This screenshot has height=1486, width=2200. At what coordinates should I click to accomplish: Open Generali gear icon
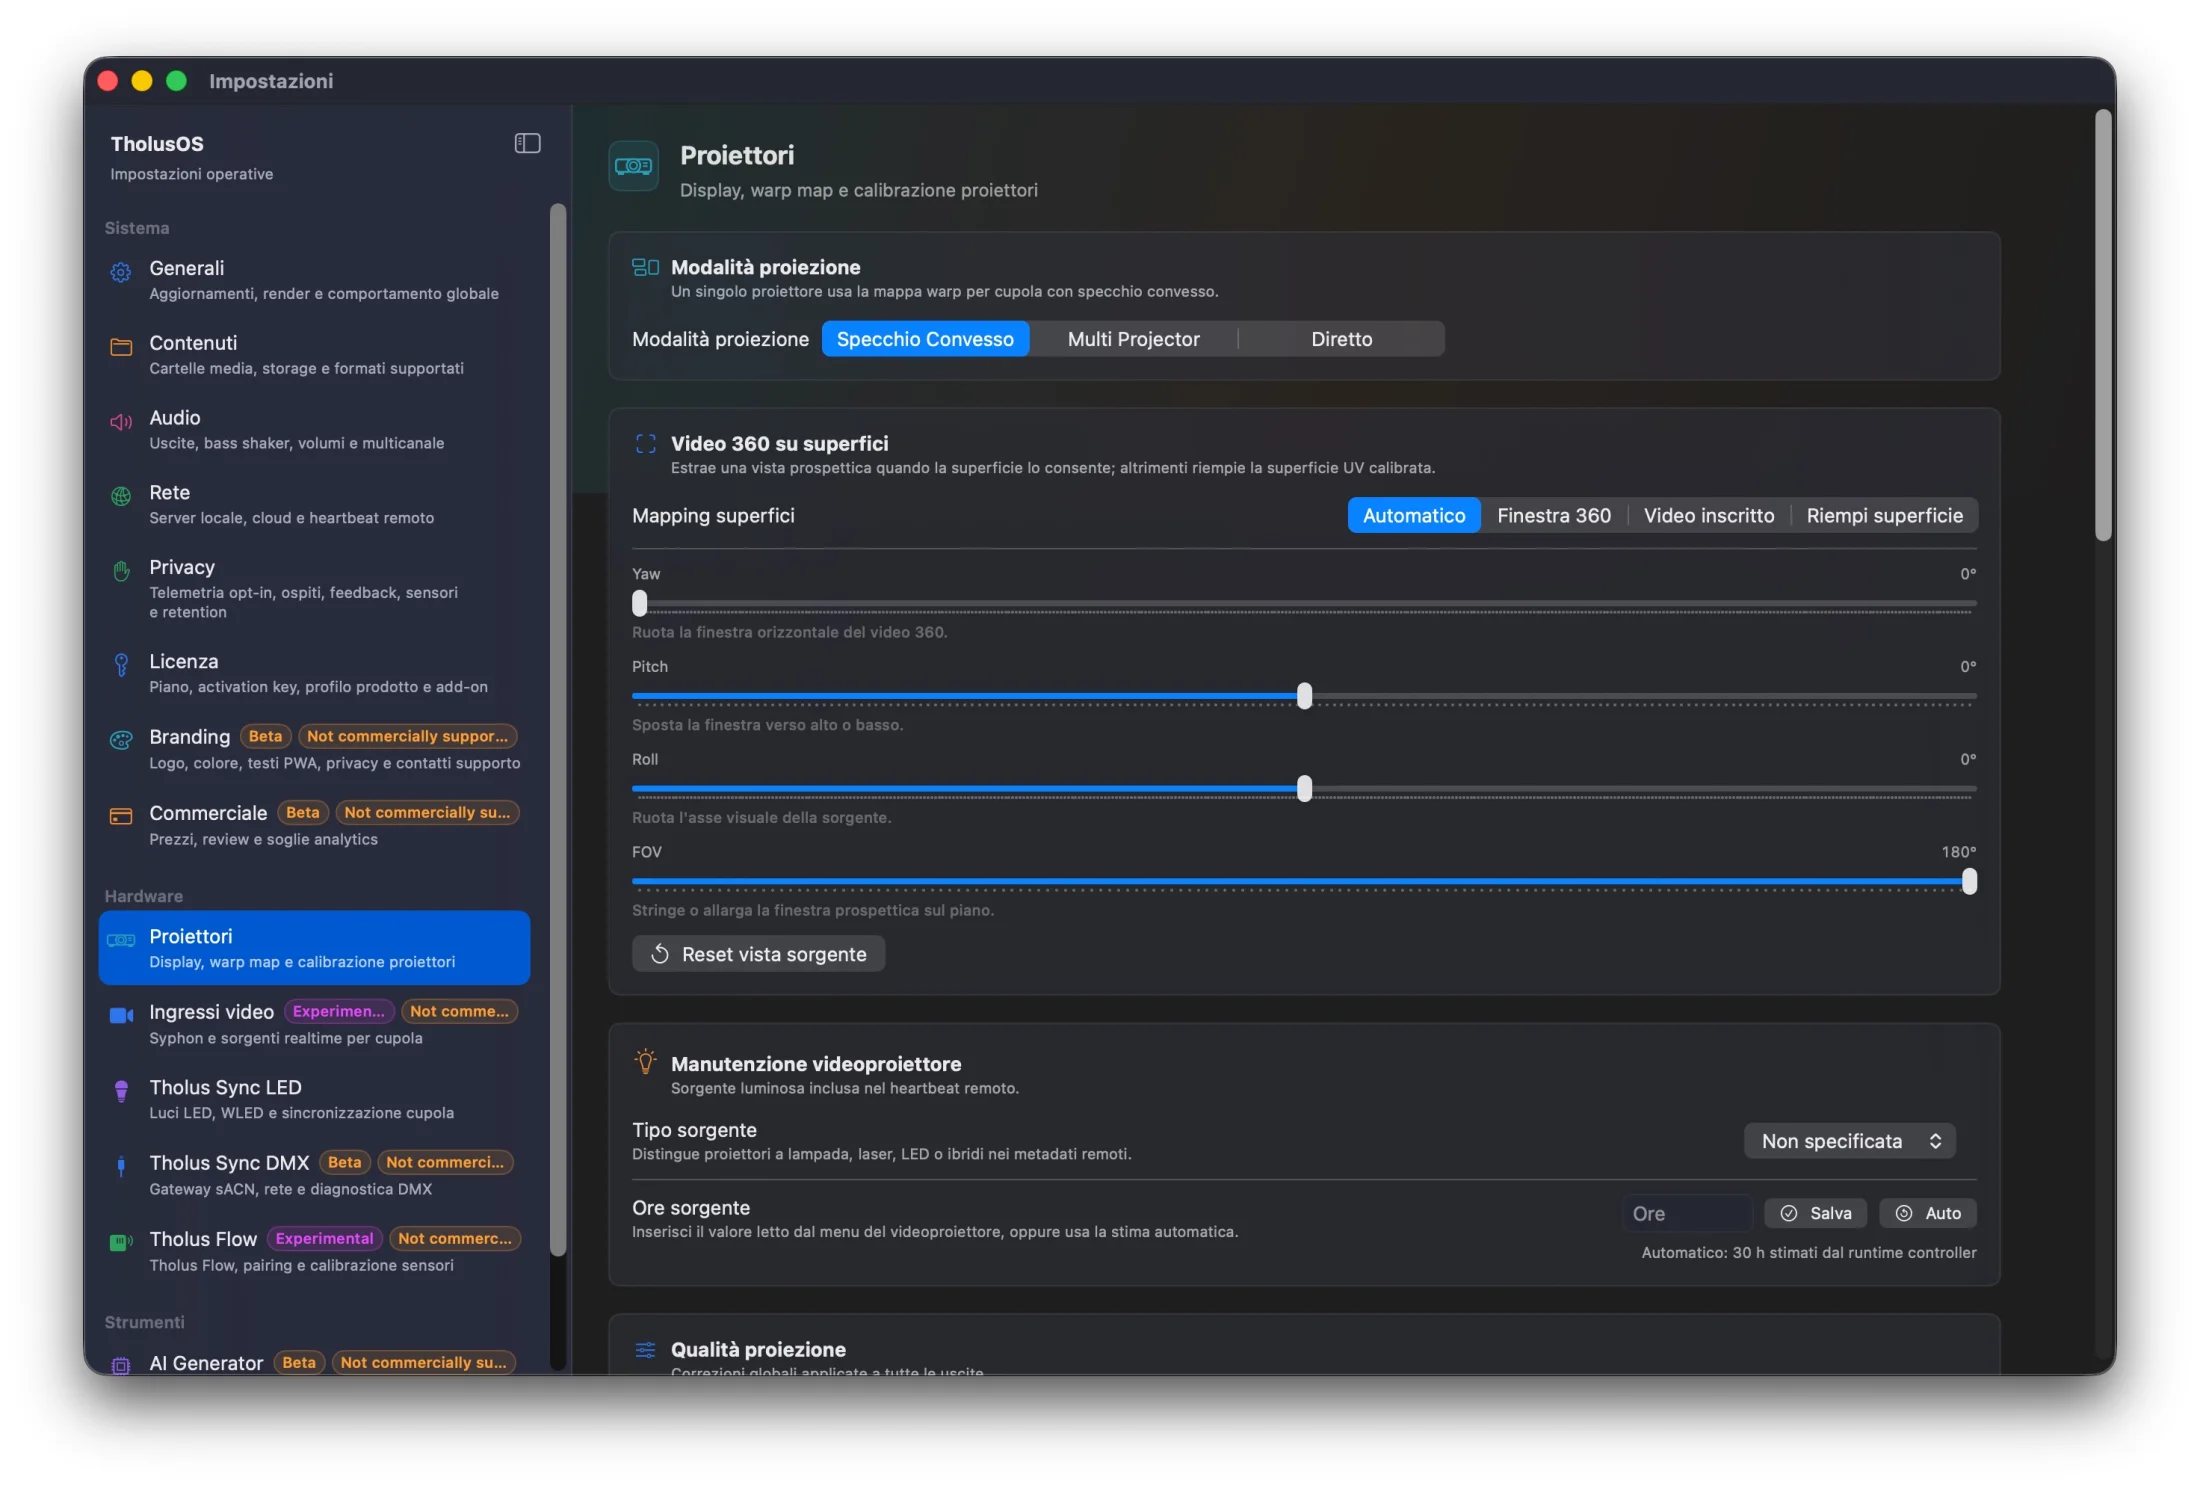tap(121, 271)
